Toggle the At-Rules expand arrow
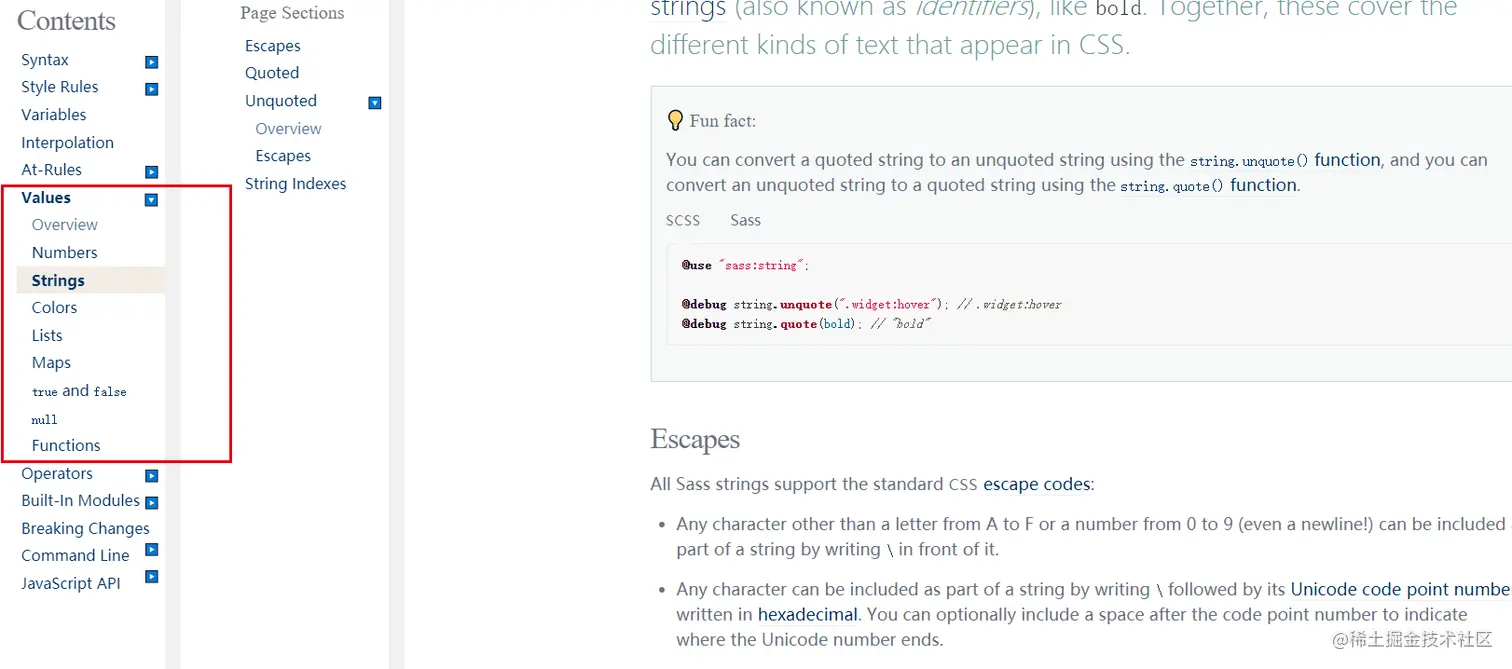 pyautogui.click(x=151, y=172)
